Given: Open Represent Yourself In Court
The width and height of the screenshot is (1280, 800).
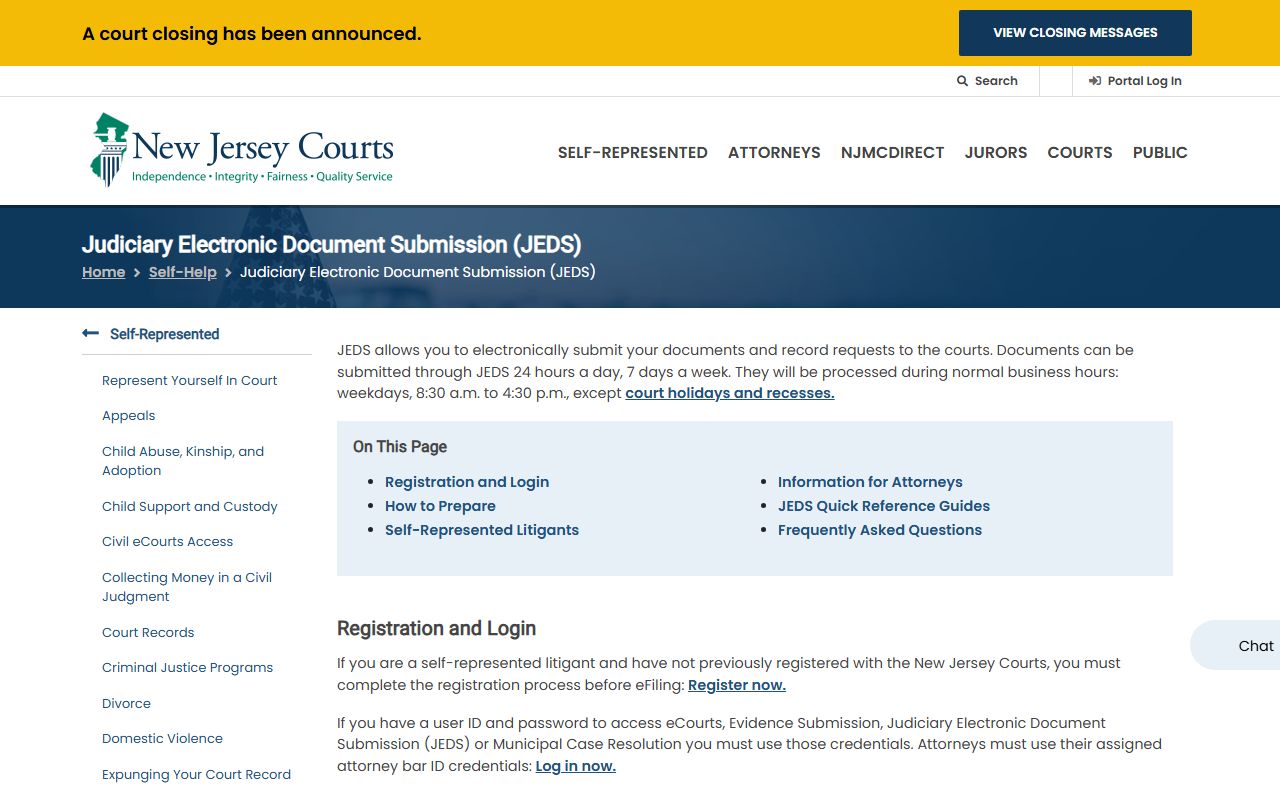Looking at the screenshot, I should (190, 380).
